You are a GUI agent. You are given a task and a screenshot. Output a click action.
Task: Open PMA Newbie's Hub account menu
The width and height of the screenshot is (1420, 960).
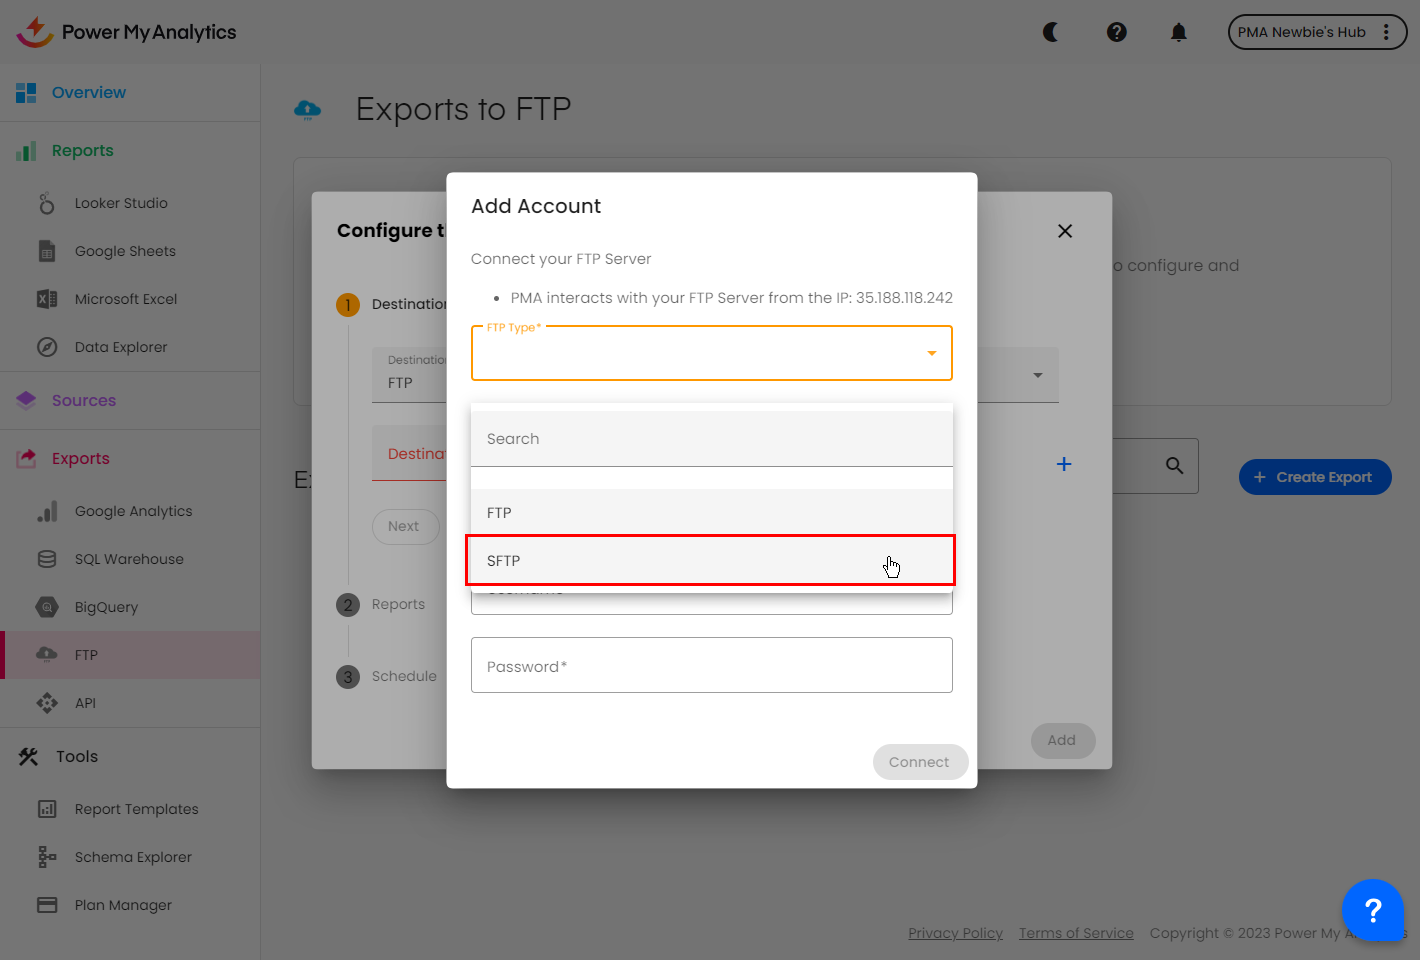pyautogui.click(x=1316, y=32)
